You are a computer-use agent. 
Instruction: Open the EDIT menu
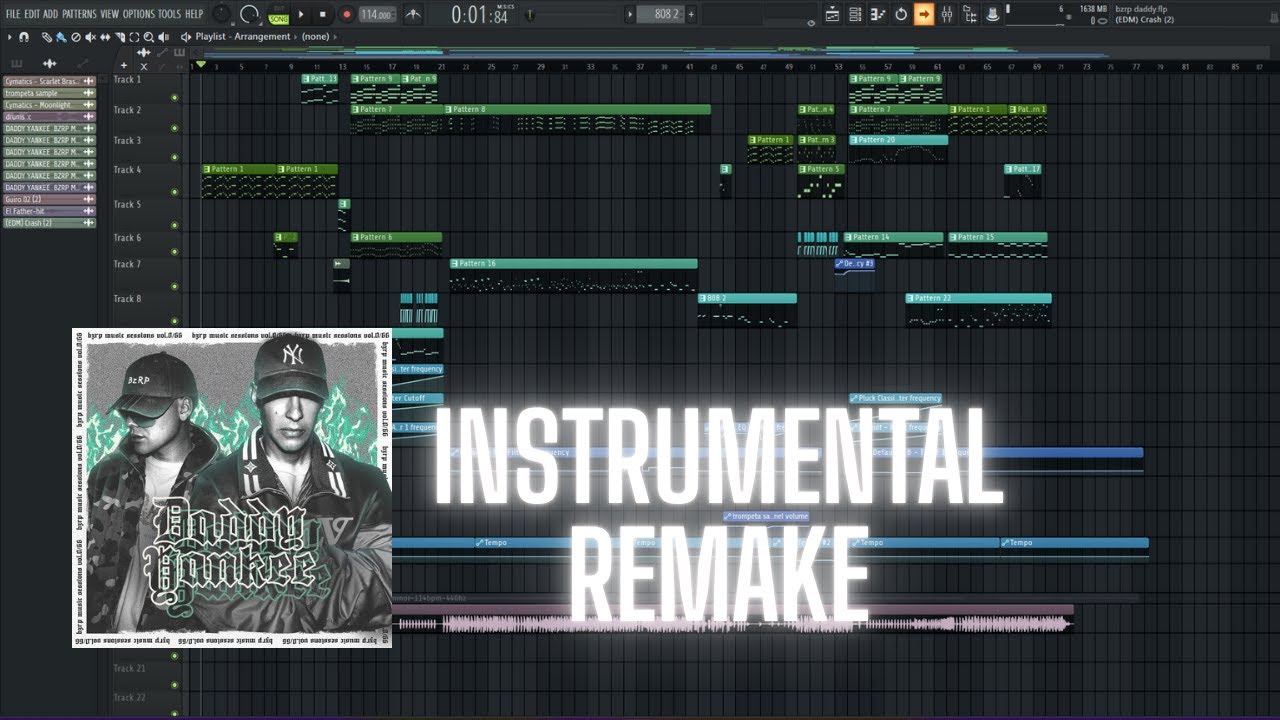point(32,14)
